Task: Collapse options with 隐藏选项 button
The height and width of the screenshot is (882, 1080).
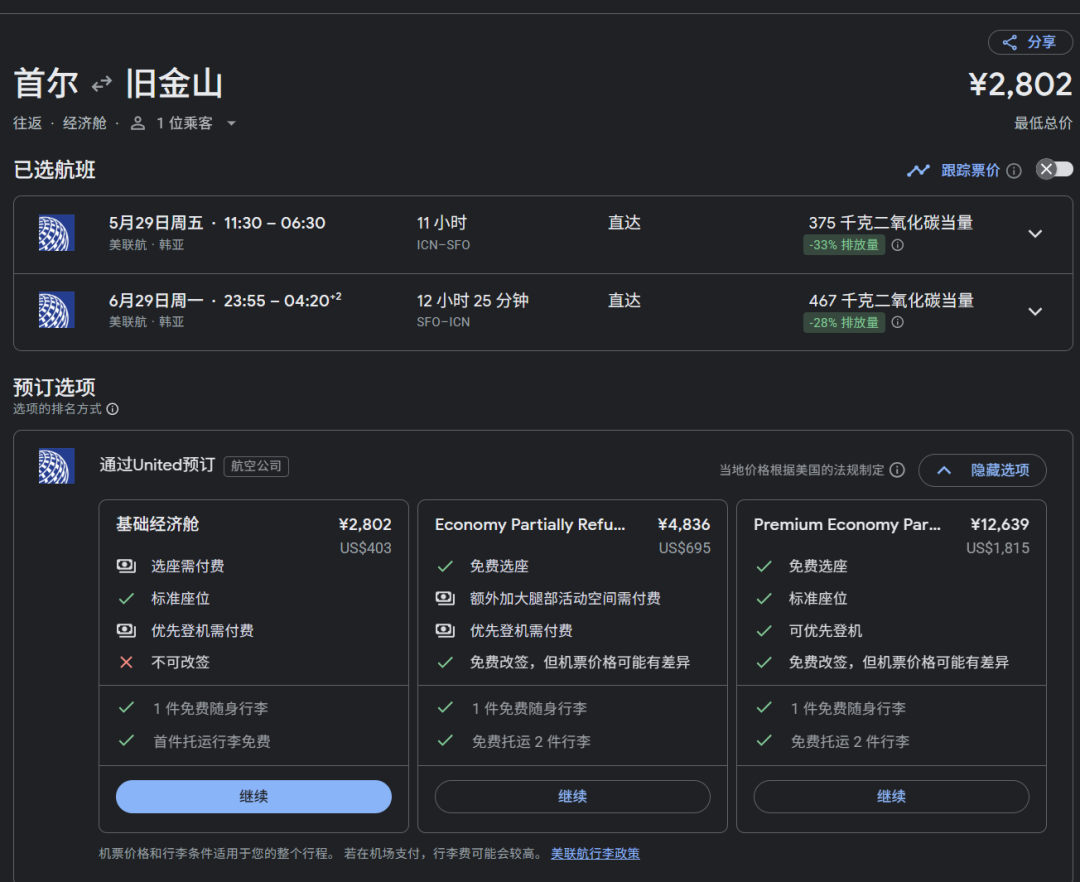Action: click(982, 470)
